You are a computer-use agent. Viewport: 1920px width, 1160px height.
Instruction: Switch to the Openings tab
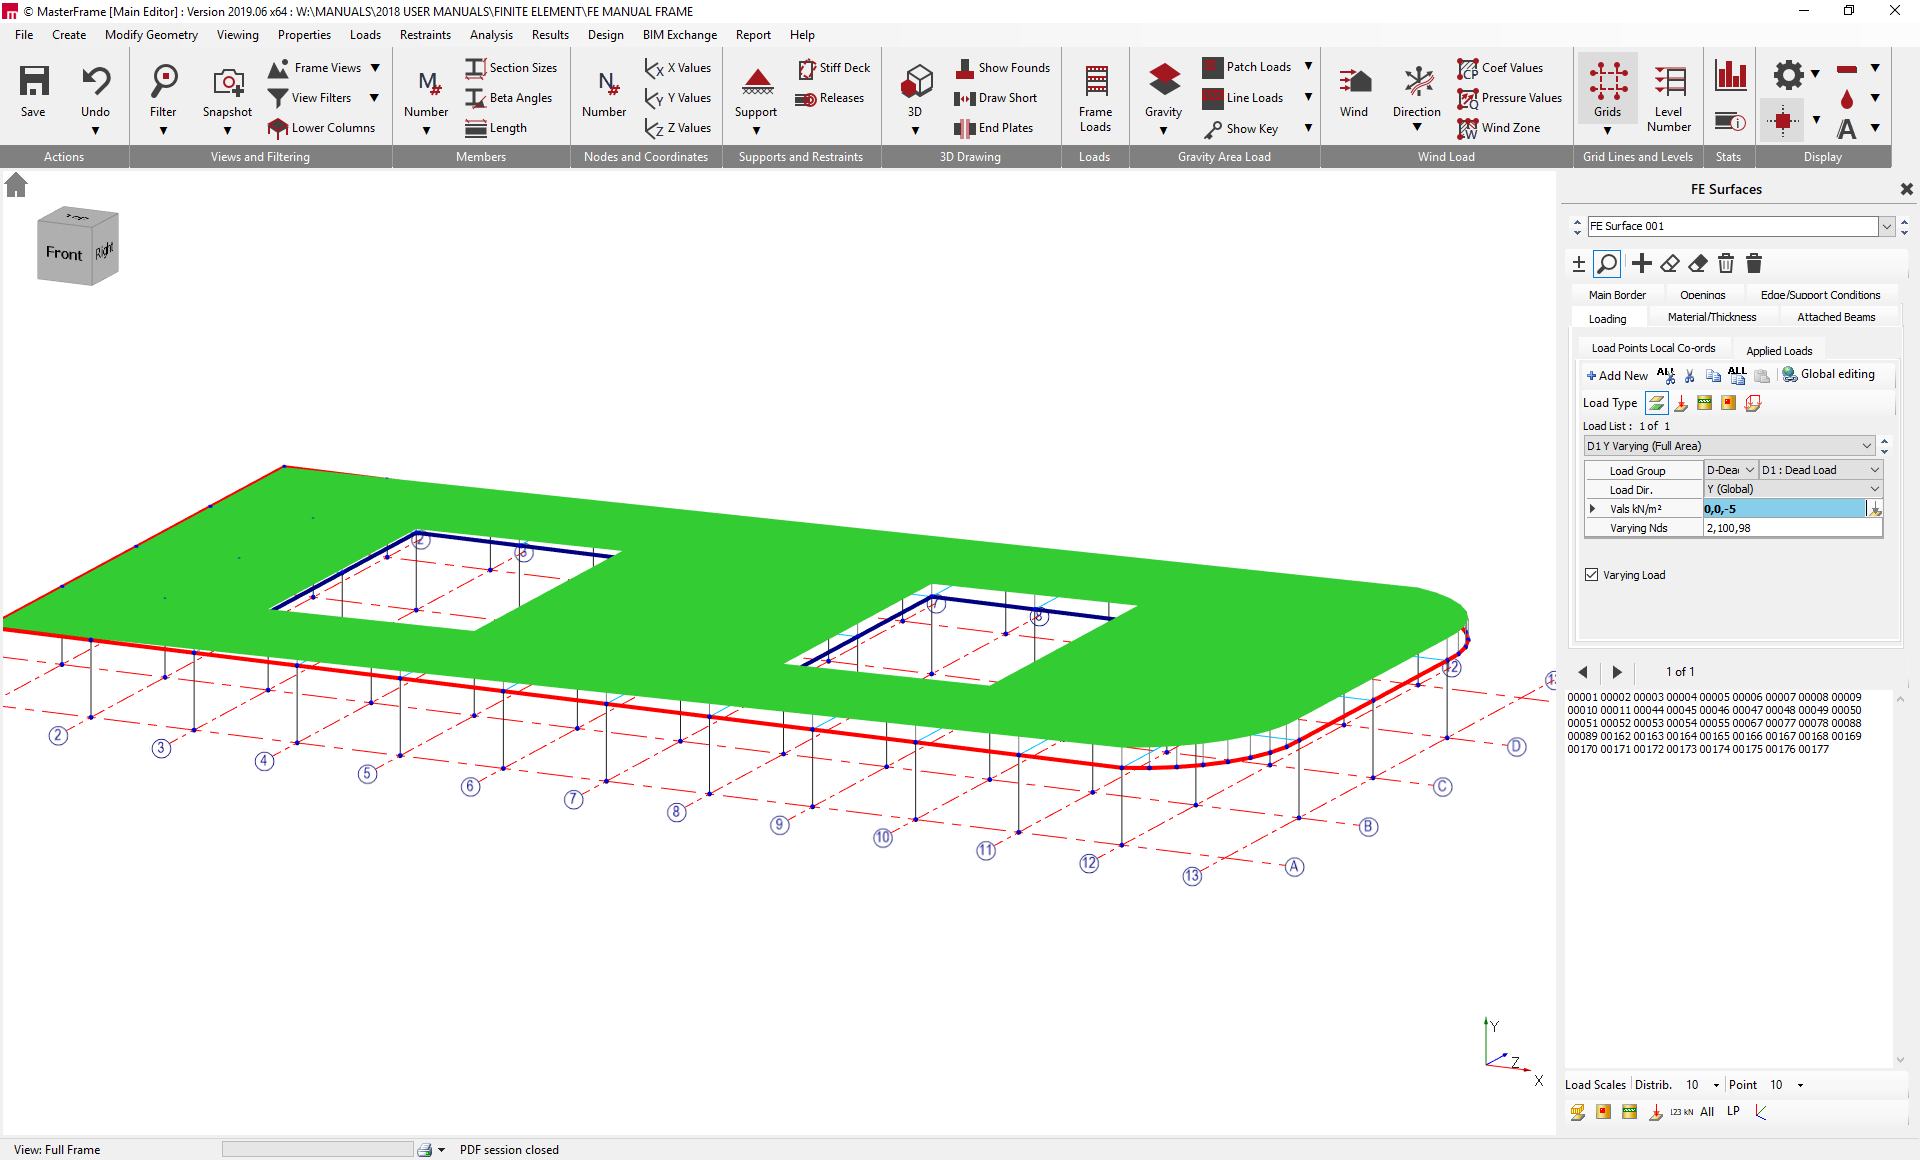(1703, 295)
